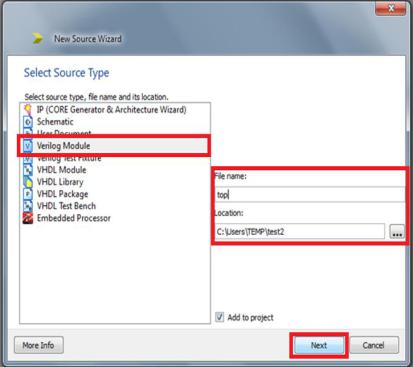Open the location browse ellipsis button

pos(397,232)
